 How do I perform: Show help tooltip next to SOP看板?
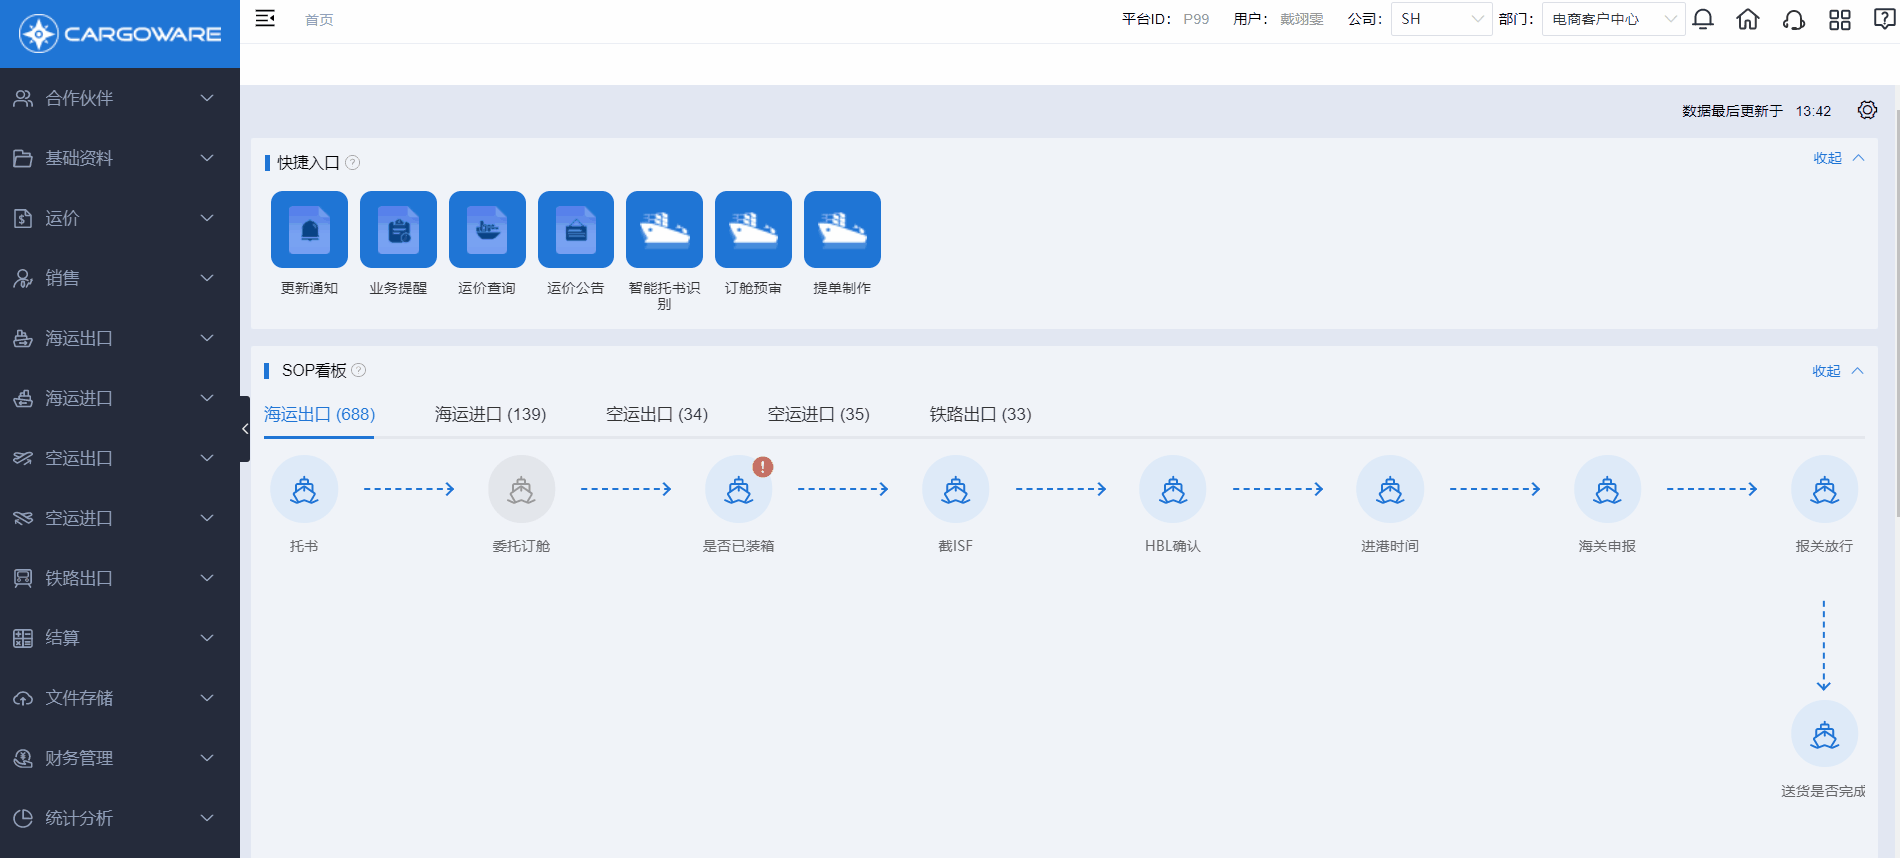359,370
